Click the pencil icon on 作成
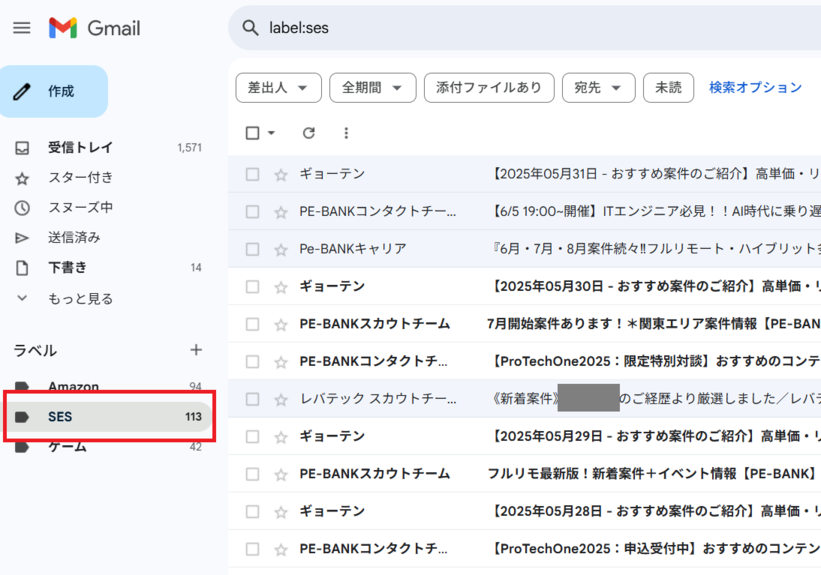 coord(21,92)
